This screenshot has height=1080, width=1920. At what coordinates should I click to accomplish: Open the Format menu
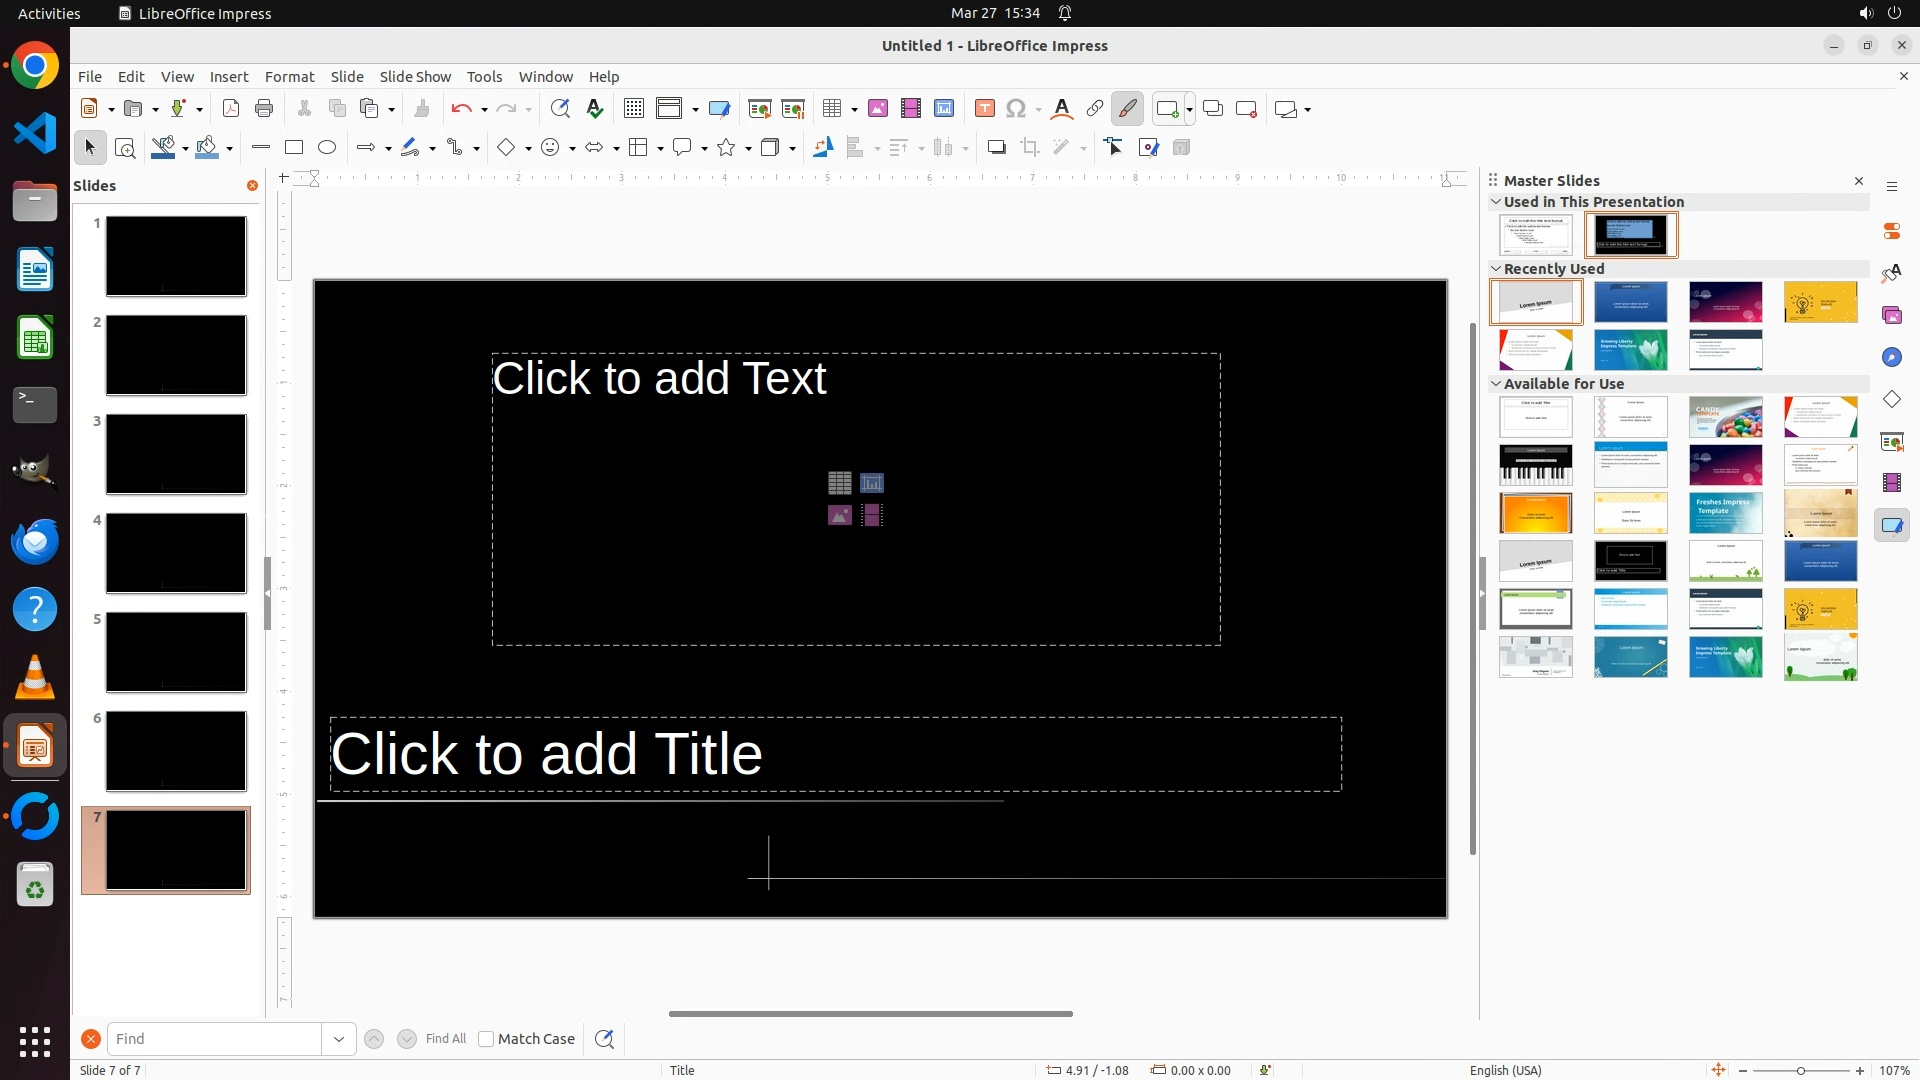tap(289, 77)
